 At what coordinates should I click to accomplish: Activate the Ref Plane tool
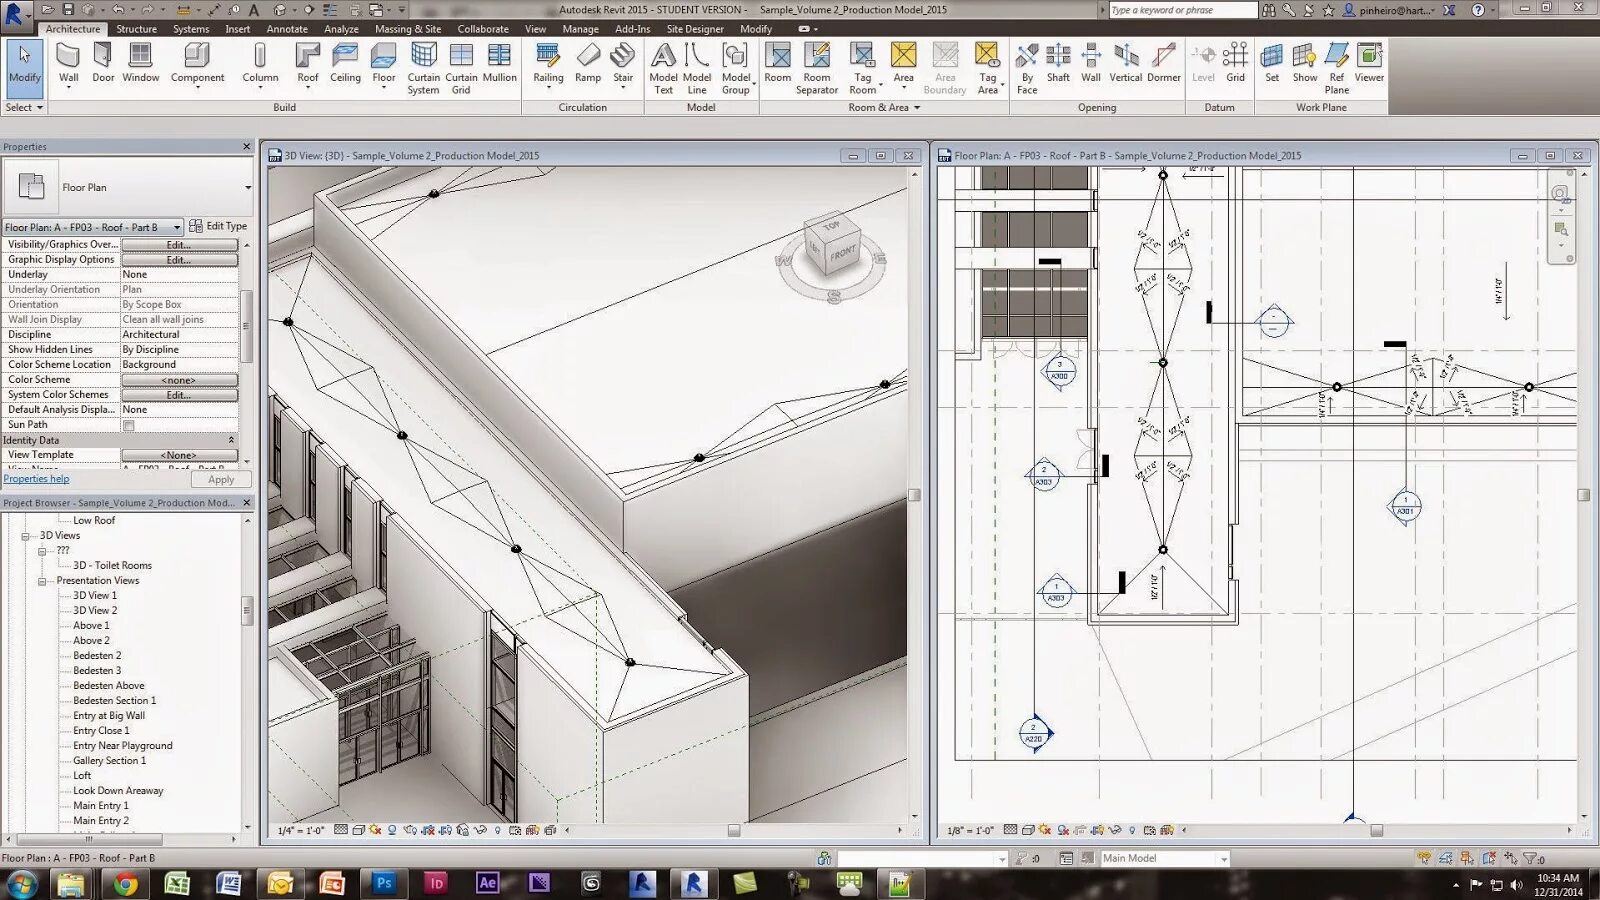[x=1337, y=63]
